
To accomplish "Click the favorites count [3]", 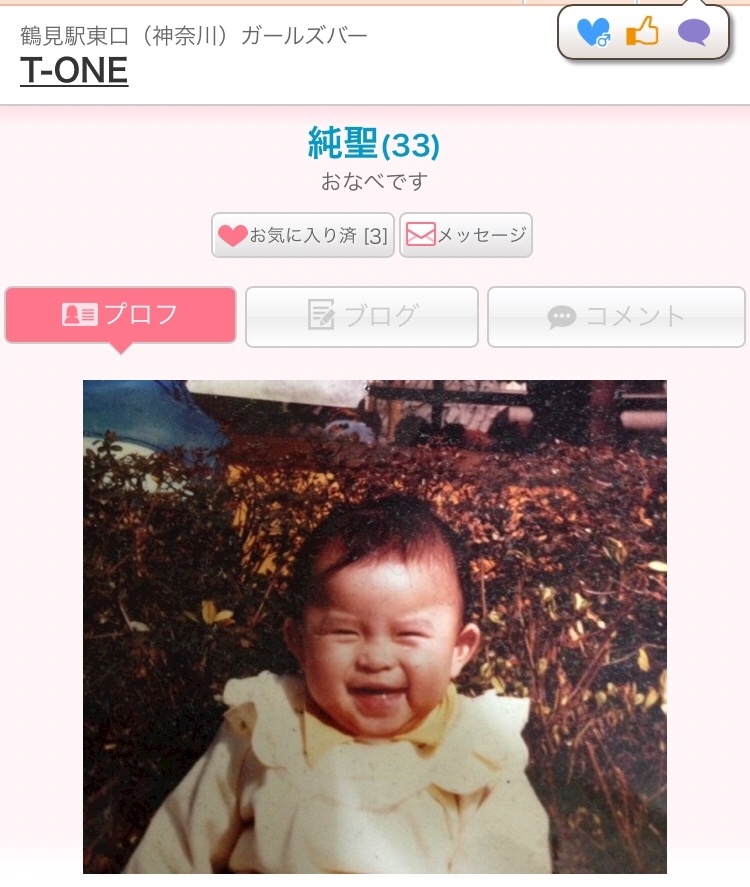I will tap(376, 236).
